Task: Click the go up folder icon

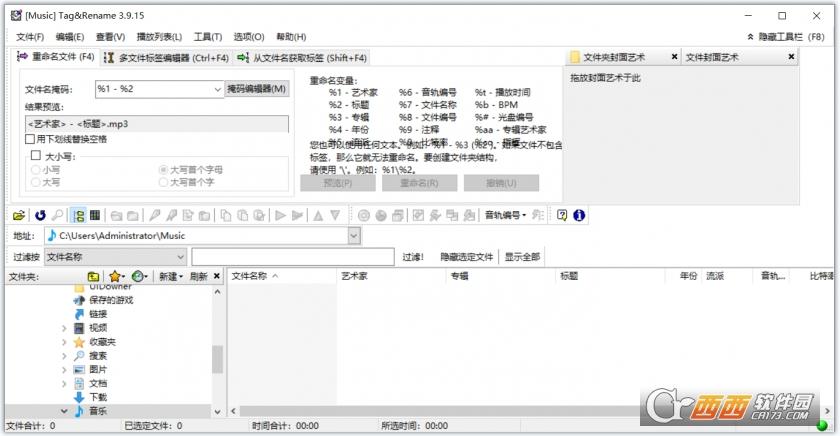Action: pyautogui.click(x=93, y=276)
